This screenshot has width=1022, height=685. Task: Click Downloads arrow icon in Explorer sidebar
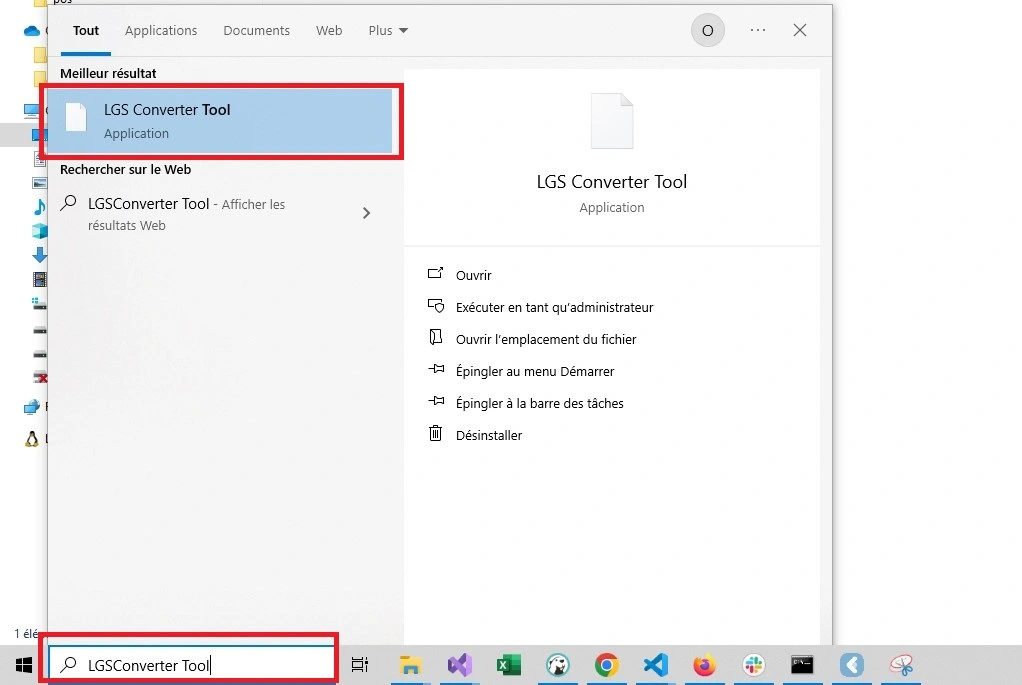[40, 255]
